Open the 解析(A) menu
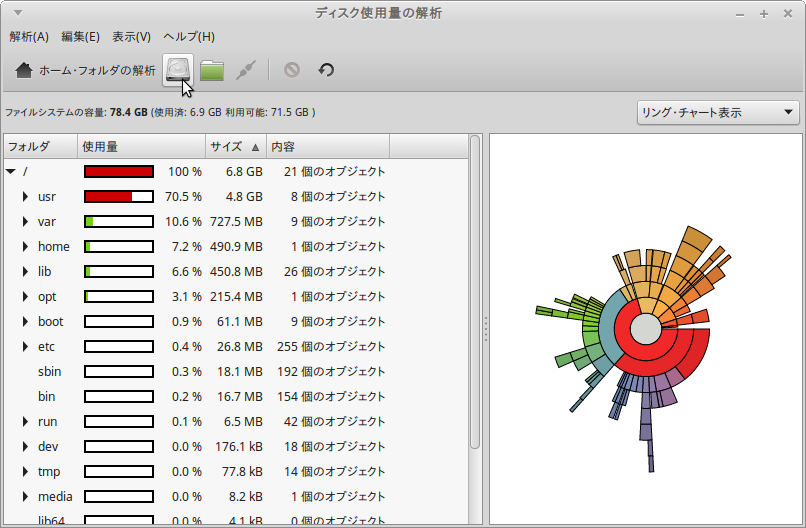 29,37
